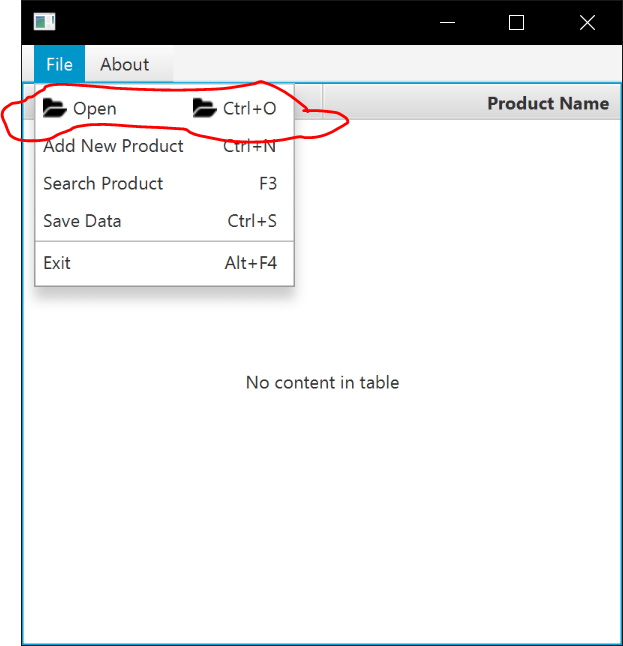623x646 pixels.
Task: Choose Open from the File menu
Action: (x=95, y=108)
